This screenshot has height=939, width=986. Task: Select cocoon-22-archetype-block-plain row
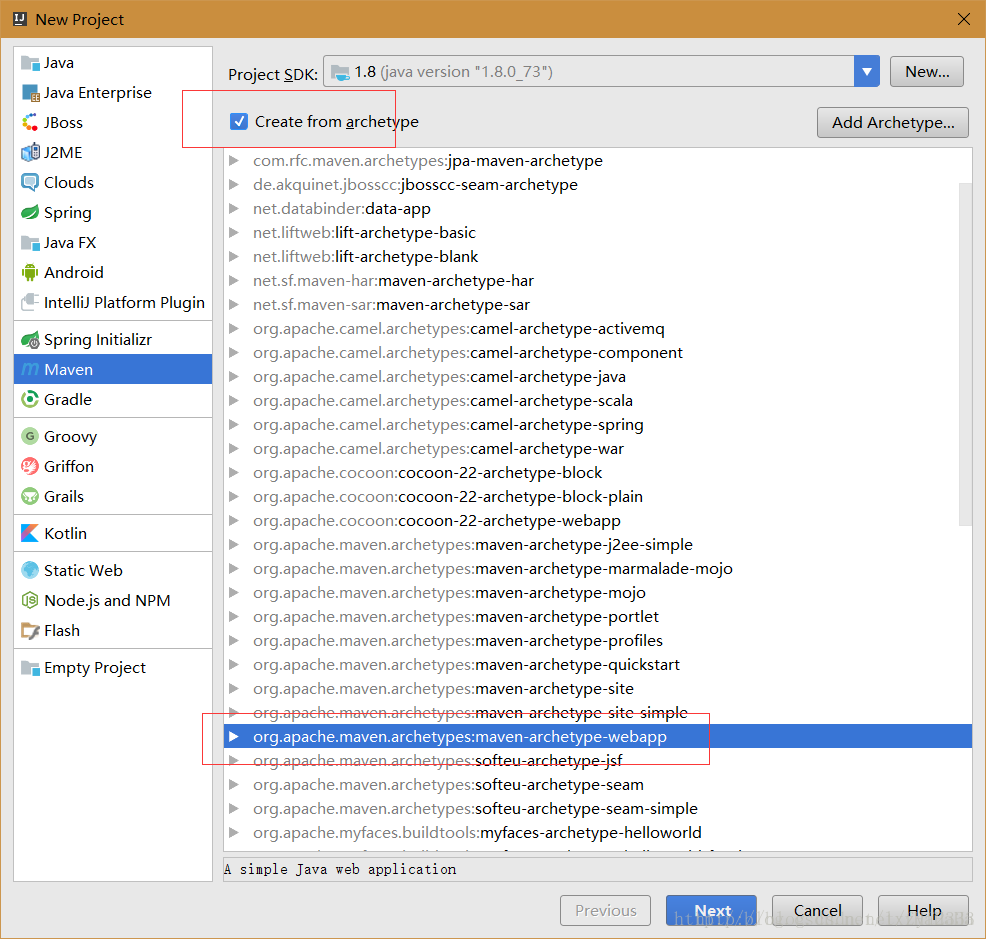click(597, 497)
